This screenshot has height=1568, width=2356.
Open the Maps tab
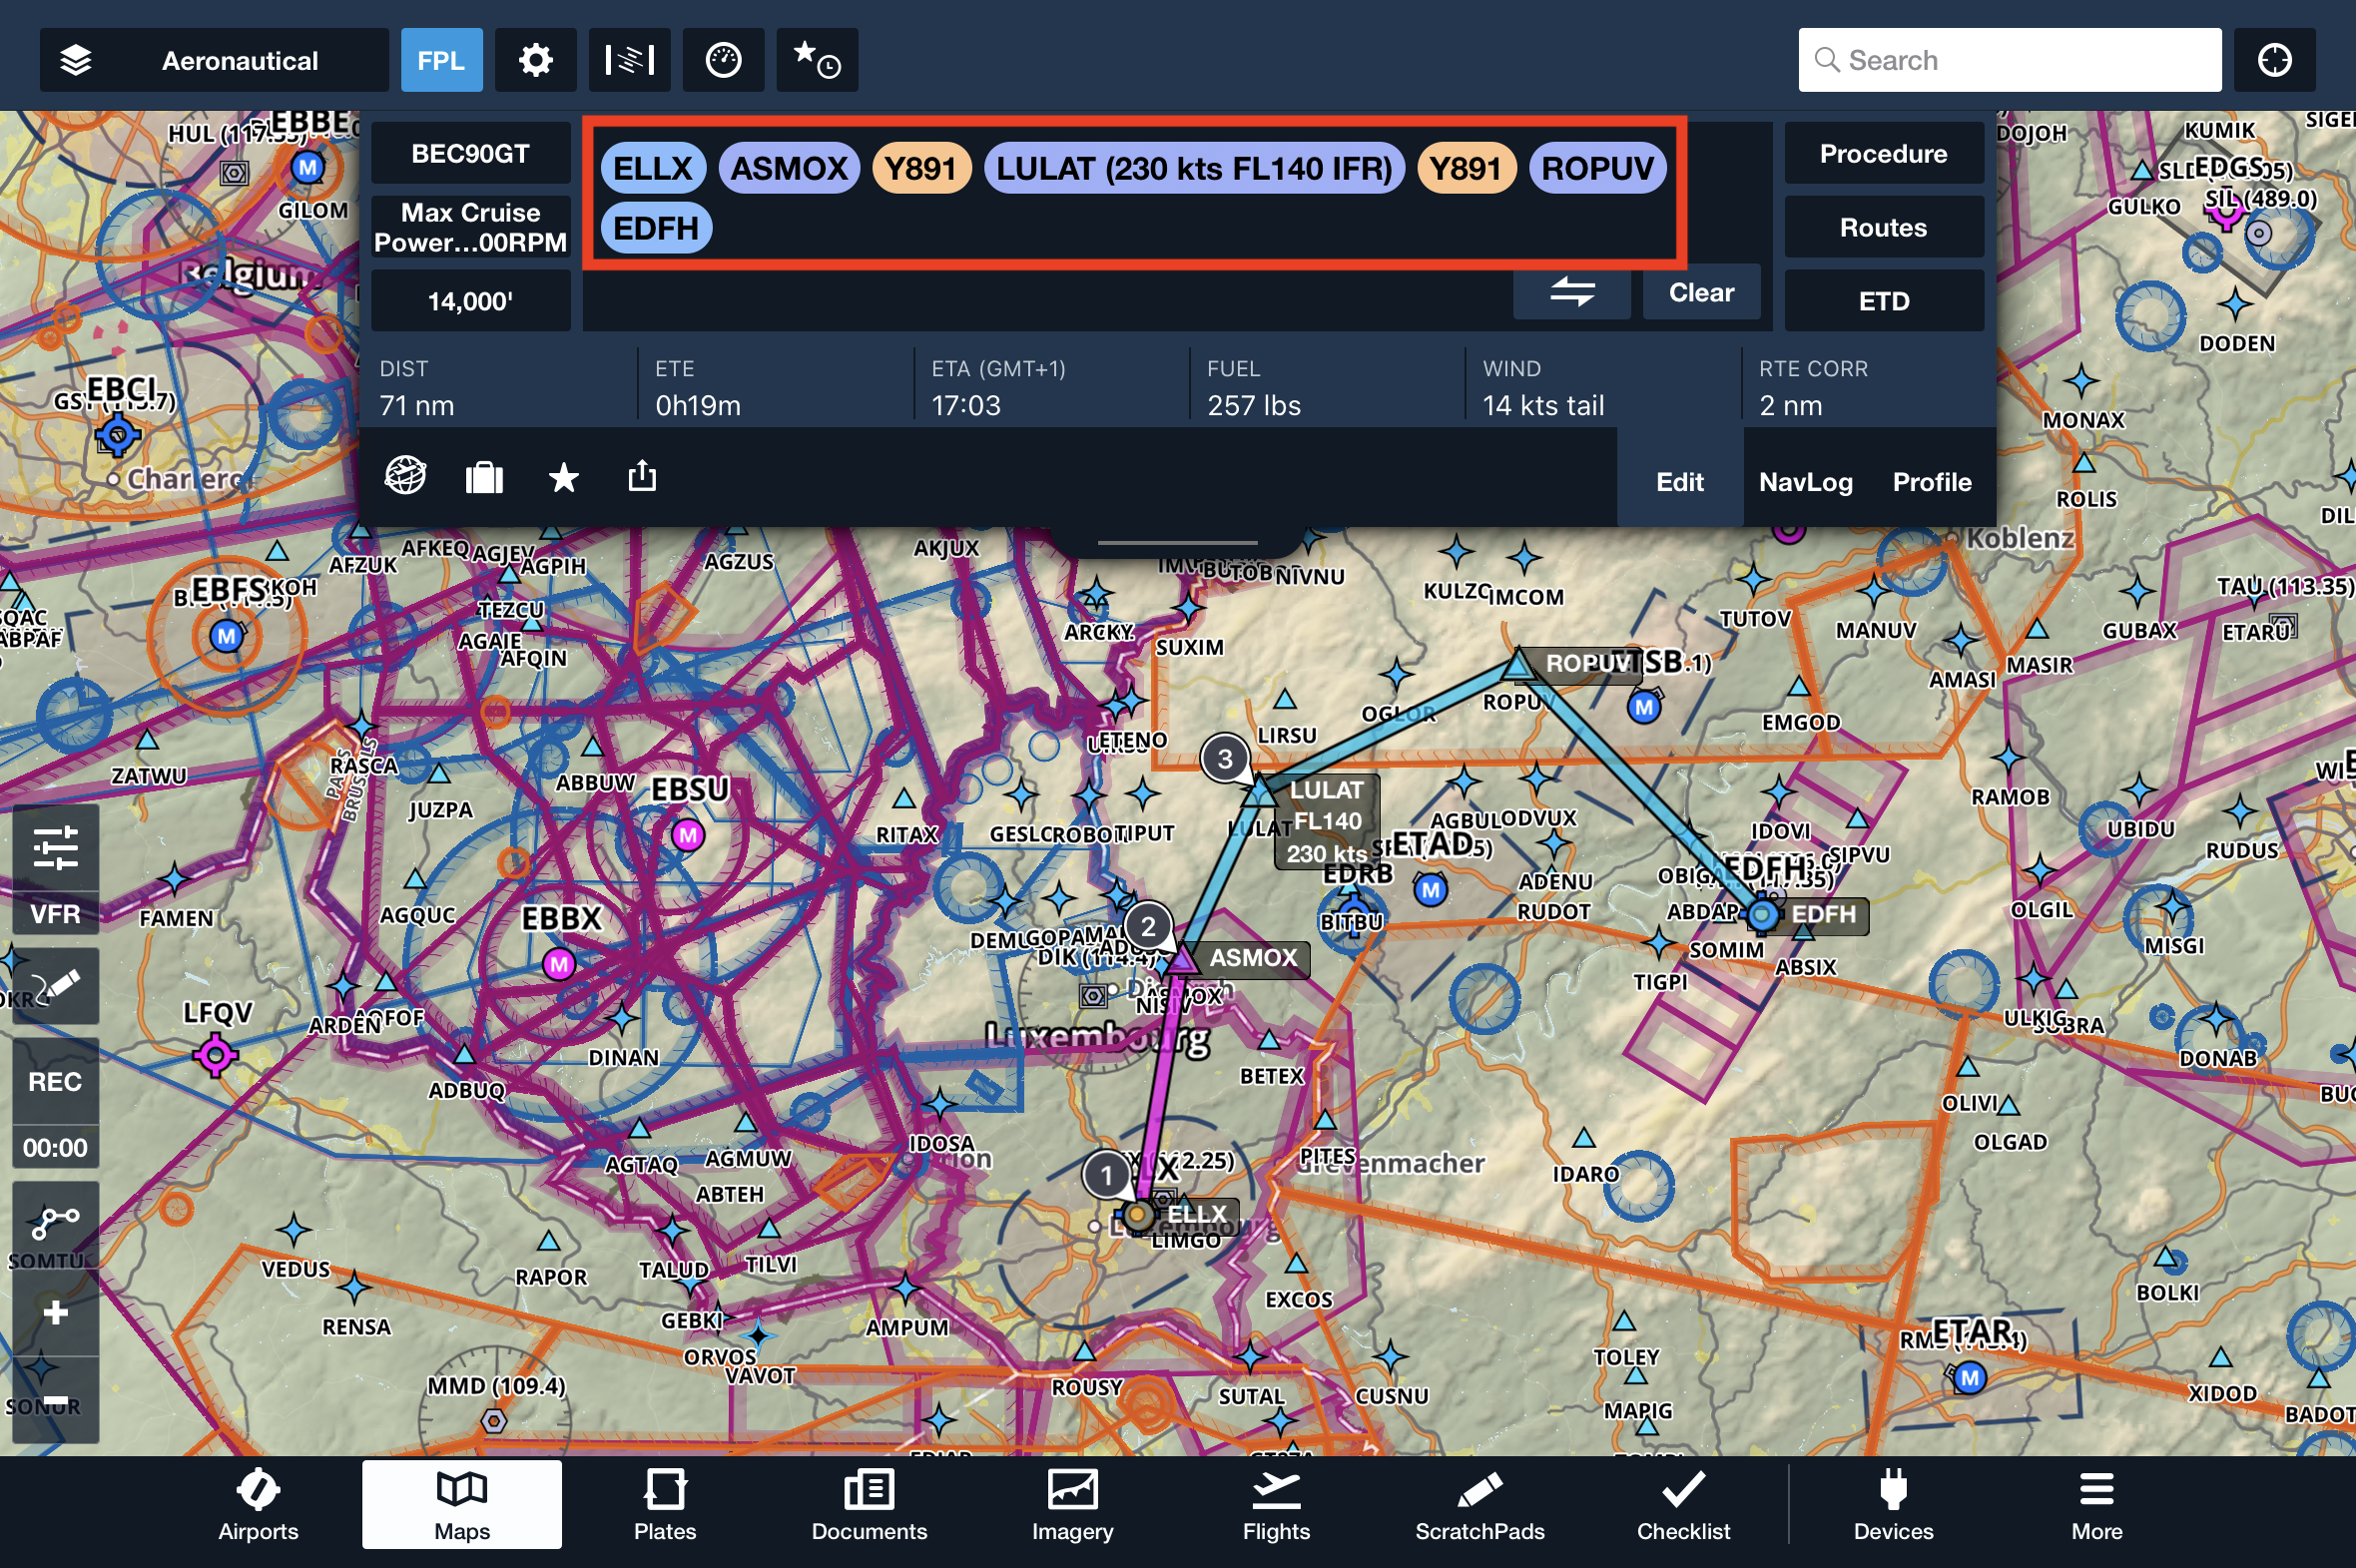pyautogui.click(x=462, y=1506)
